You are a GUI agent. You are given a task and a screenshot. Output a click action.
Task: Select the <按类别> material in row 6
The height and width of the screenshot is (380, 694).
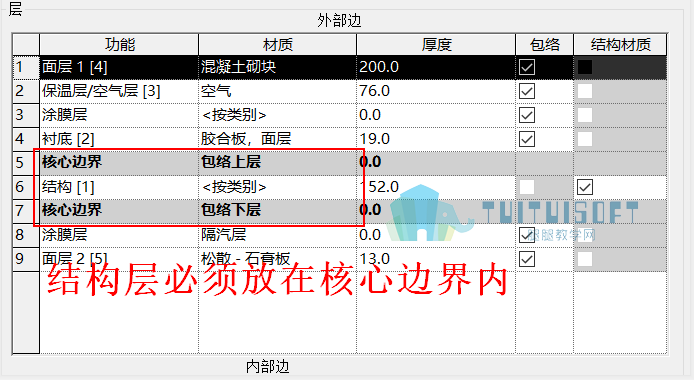coord(278,187)
